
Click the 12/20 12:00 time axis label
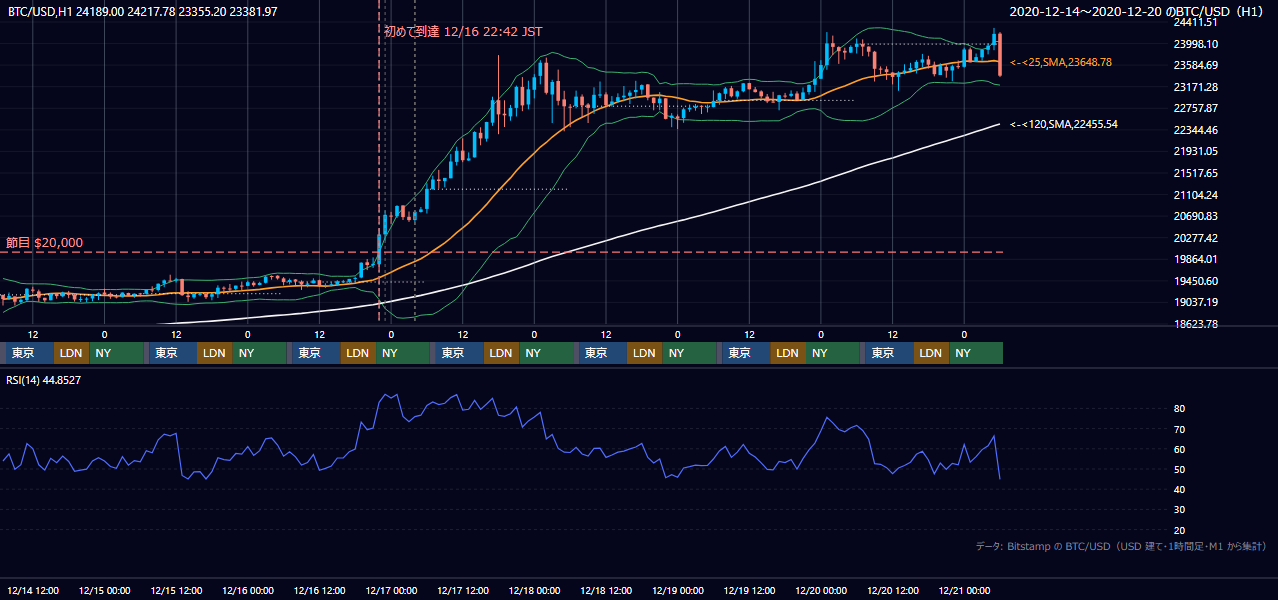(894, 591)
